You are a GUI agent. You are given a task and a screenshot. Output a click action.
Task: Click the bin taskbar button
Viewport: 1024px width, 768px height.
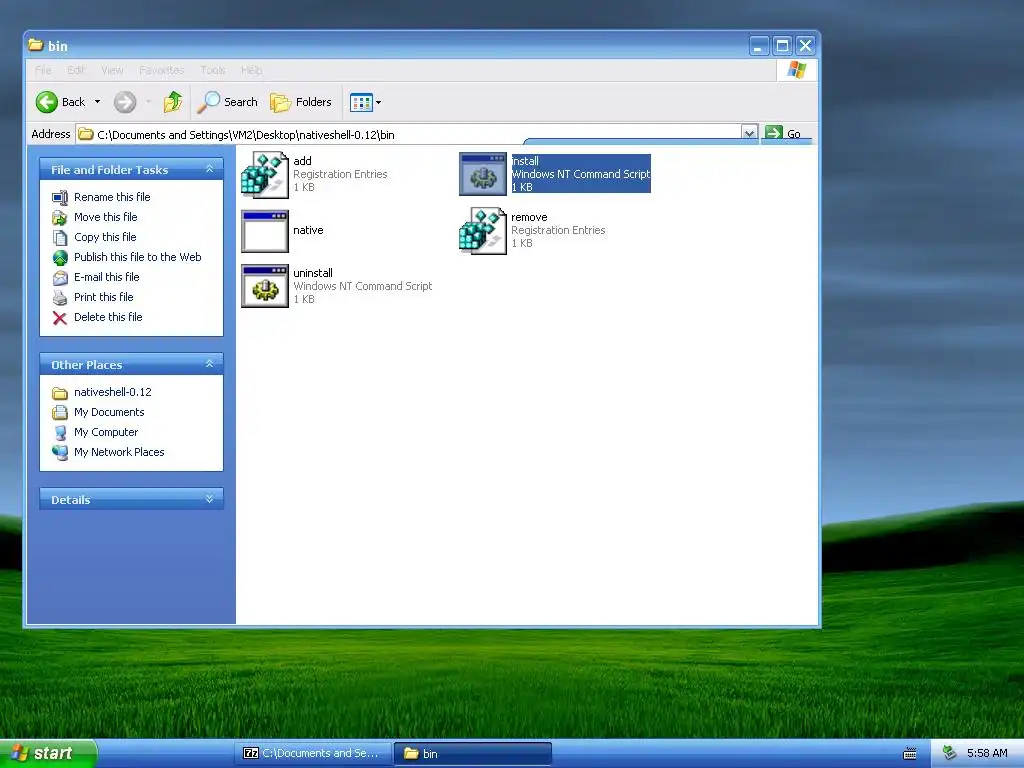[473, 754]
